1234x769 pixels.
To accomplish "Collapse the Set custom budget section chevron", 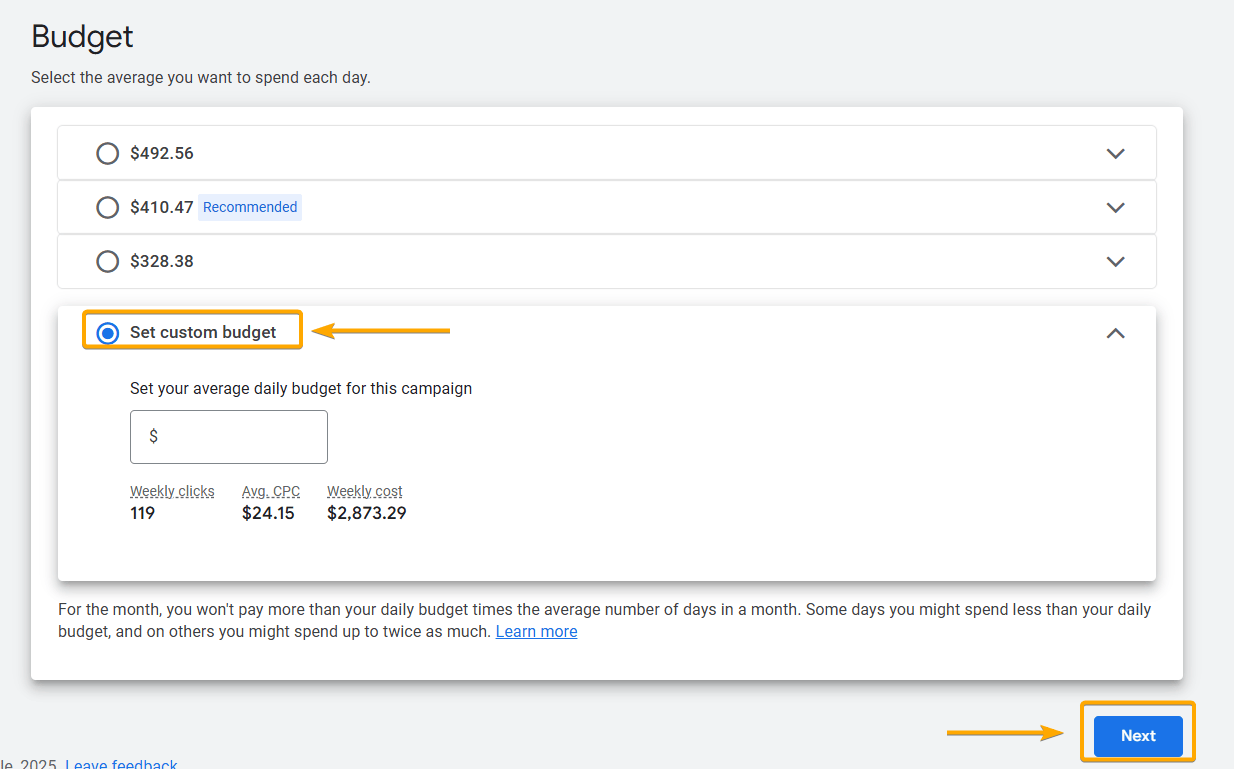I will point(1115,333).
